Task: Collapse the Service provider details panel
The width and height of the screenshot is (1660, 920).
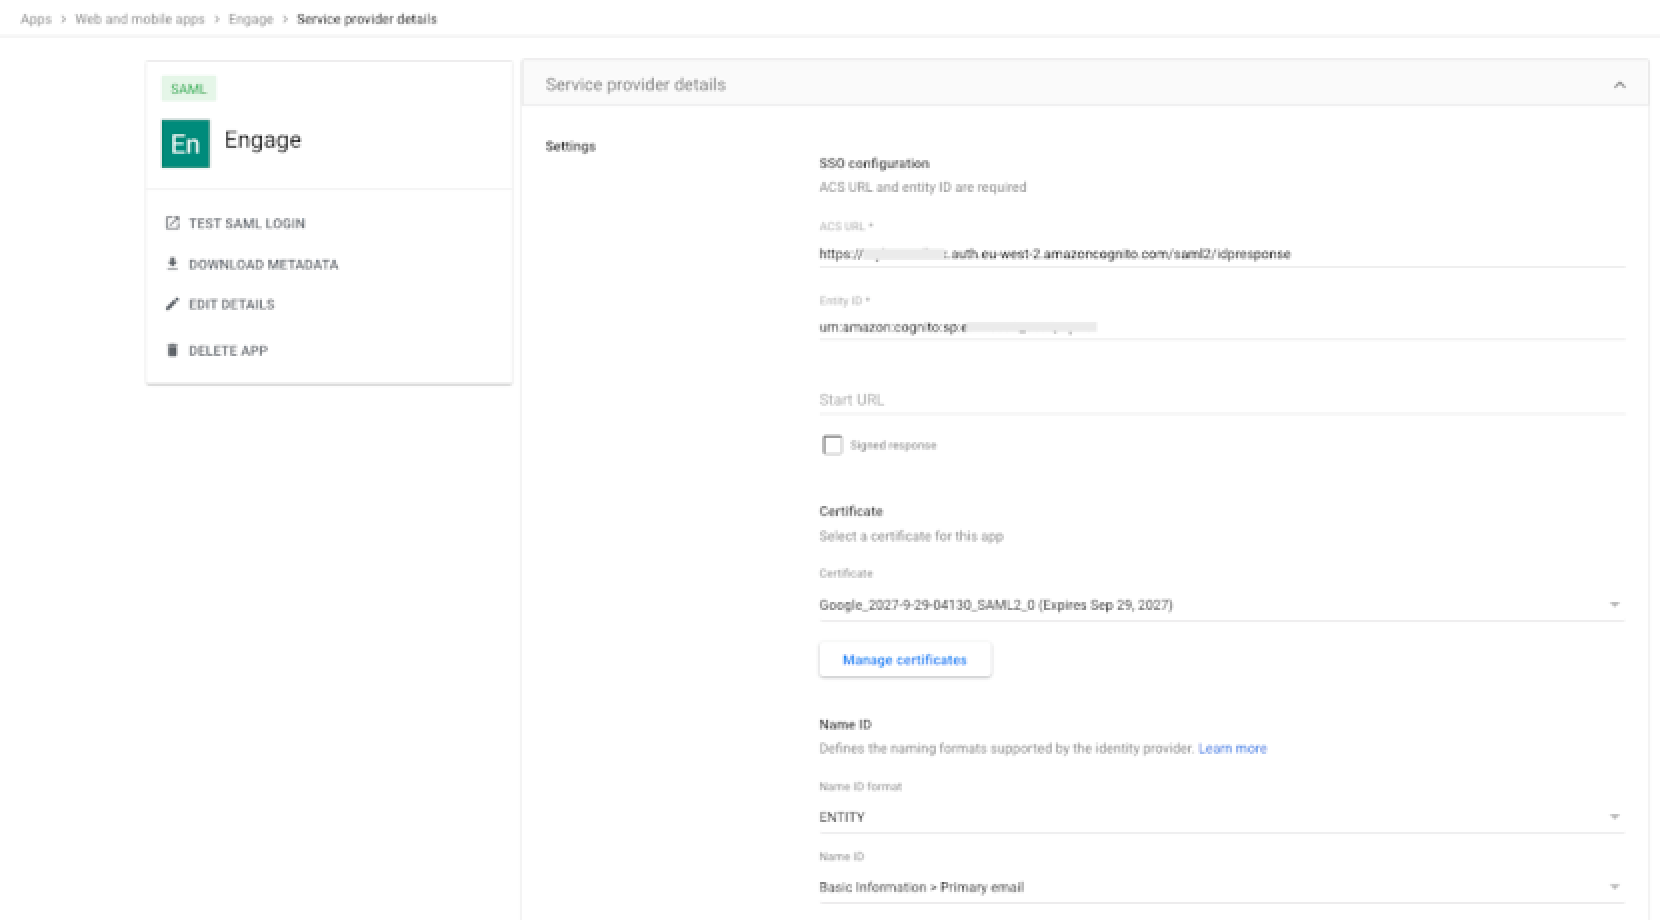Action: point(1619,85)
